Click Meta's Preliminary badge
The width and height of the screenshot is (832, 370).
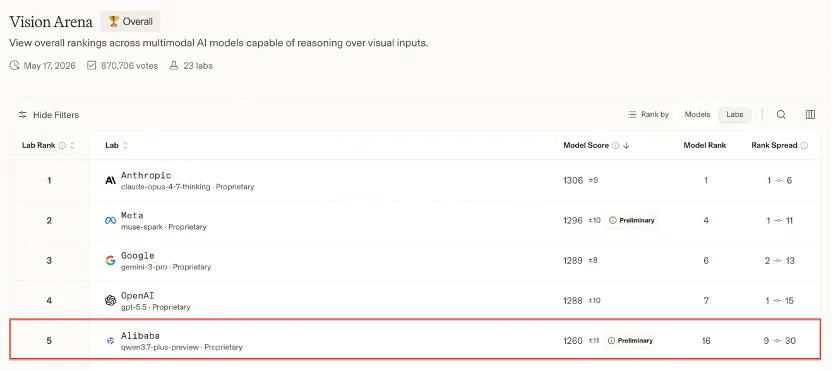631,220
